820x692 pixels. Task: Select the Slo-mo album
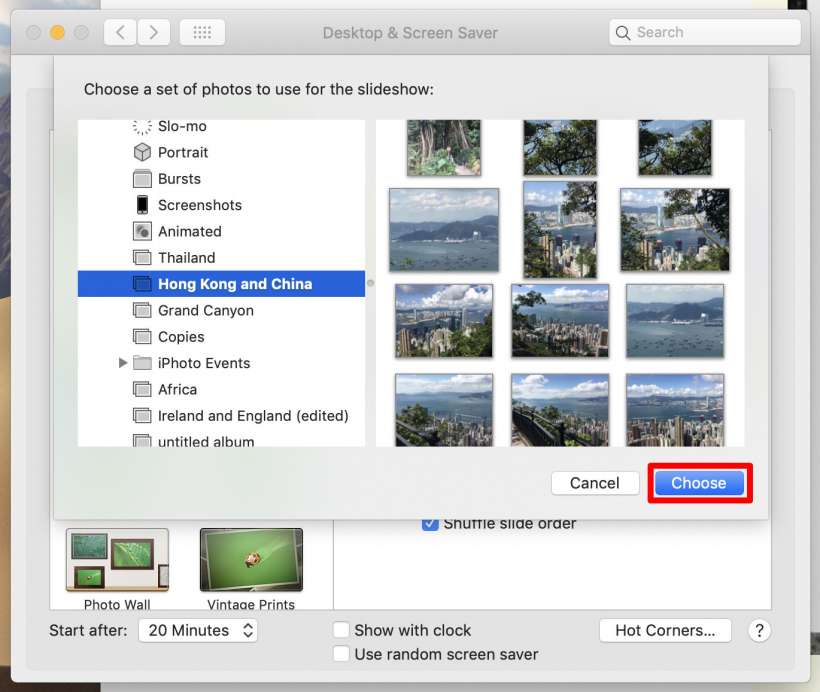tap(221, 127)
